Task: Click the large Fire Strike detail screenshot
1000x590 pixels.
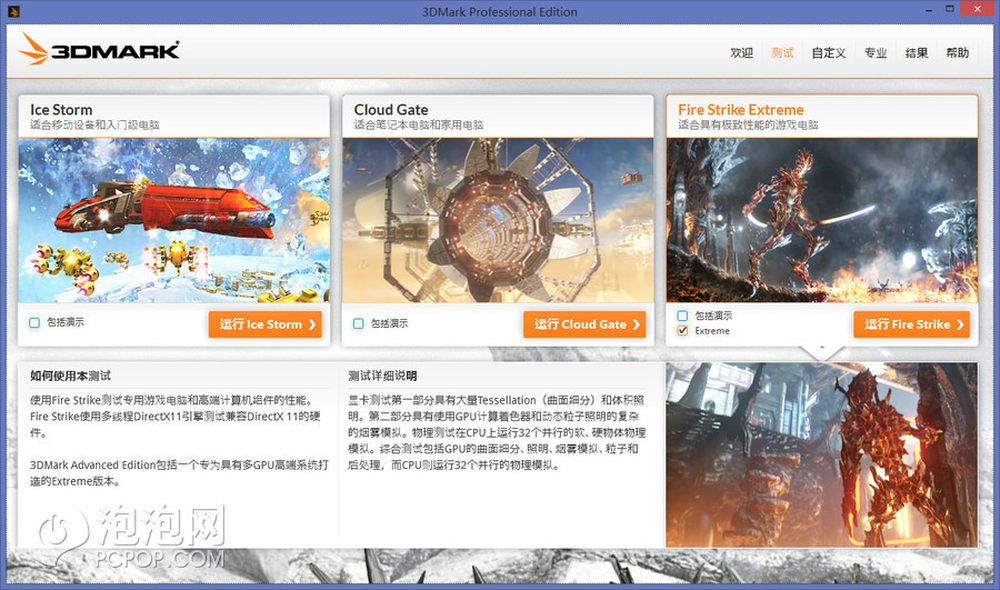Action: (822, 455)
